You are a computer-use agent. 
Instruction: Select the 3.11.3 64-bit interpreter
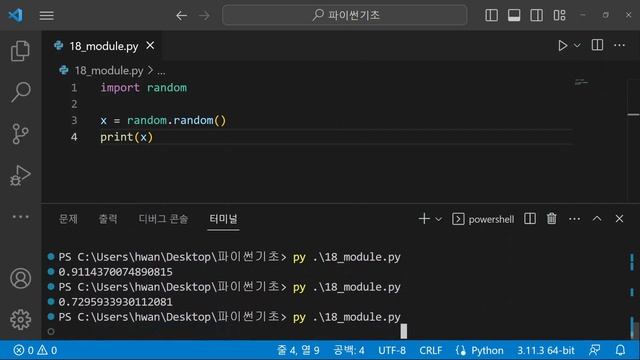(x=546, y=350)
